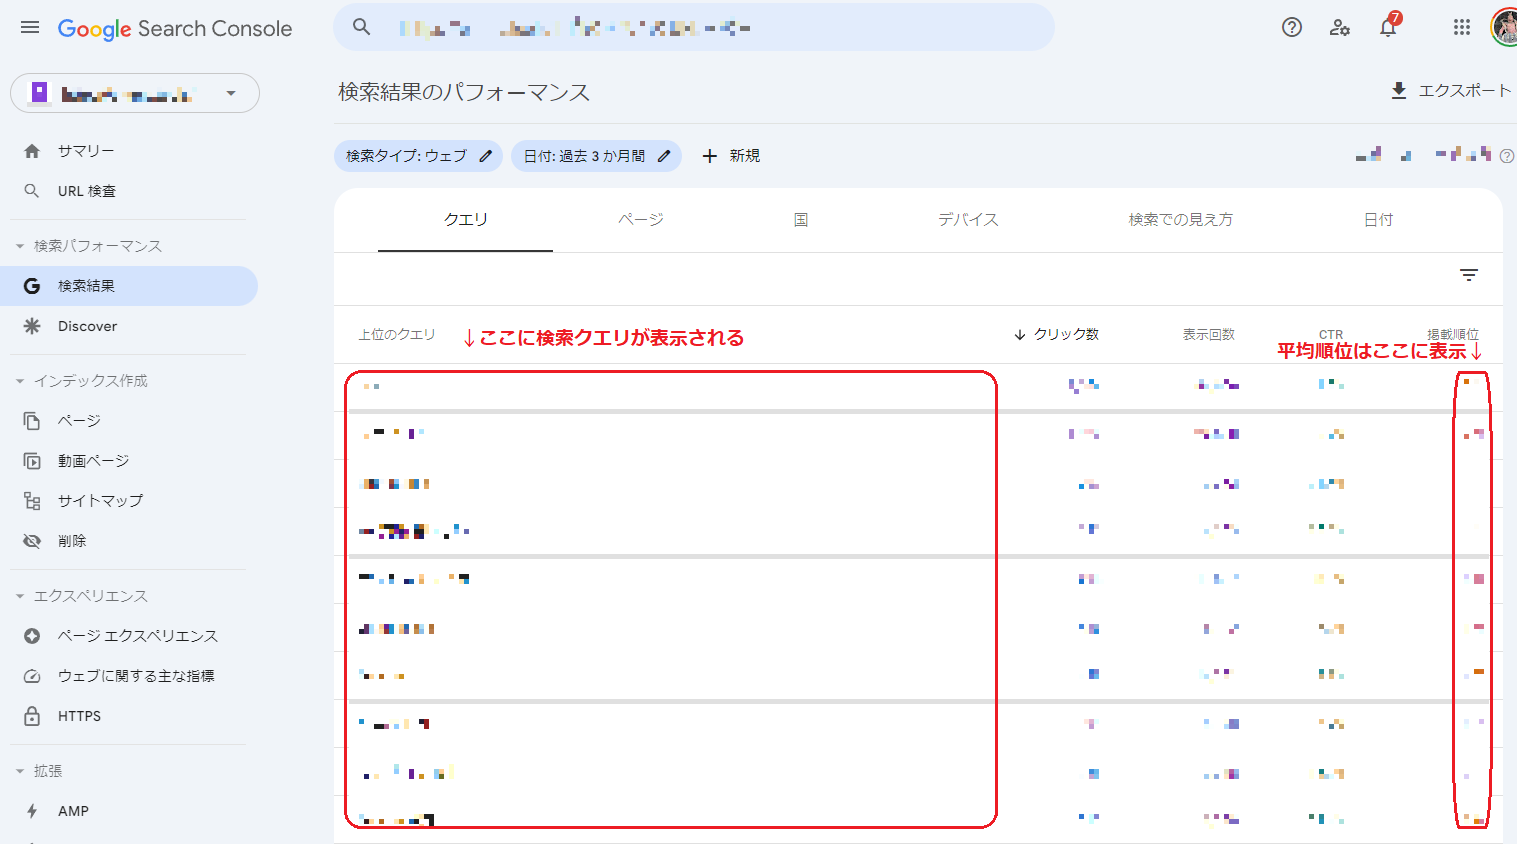The width and height of the screenshot is (1517, 844).
Task: Switch to the デバイス tab
Action: (967, 220)
